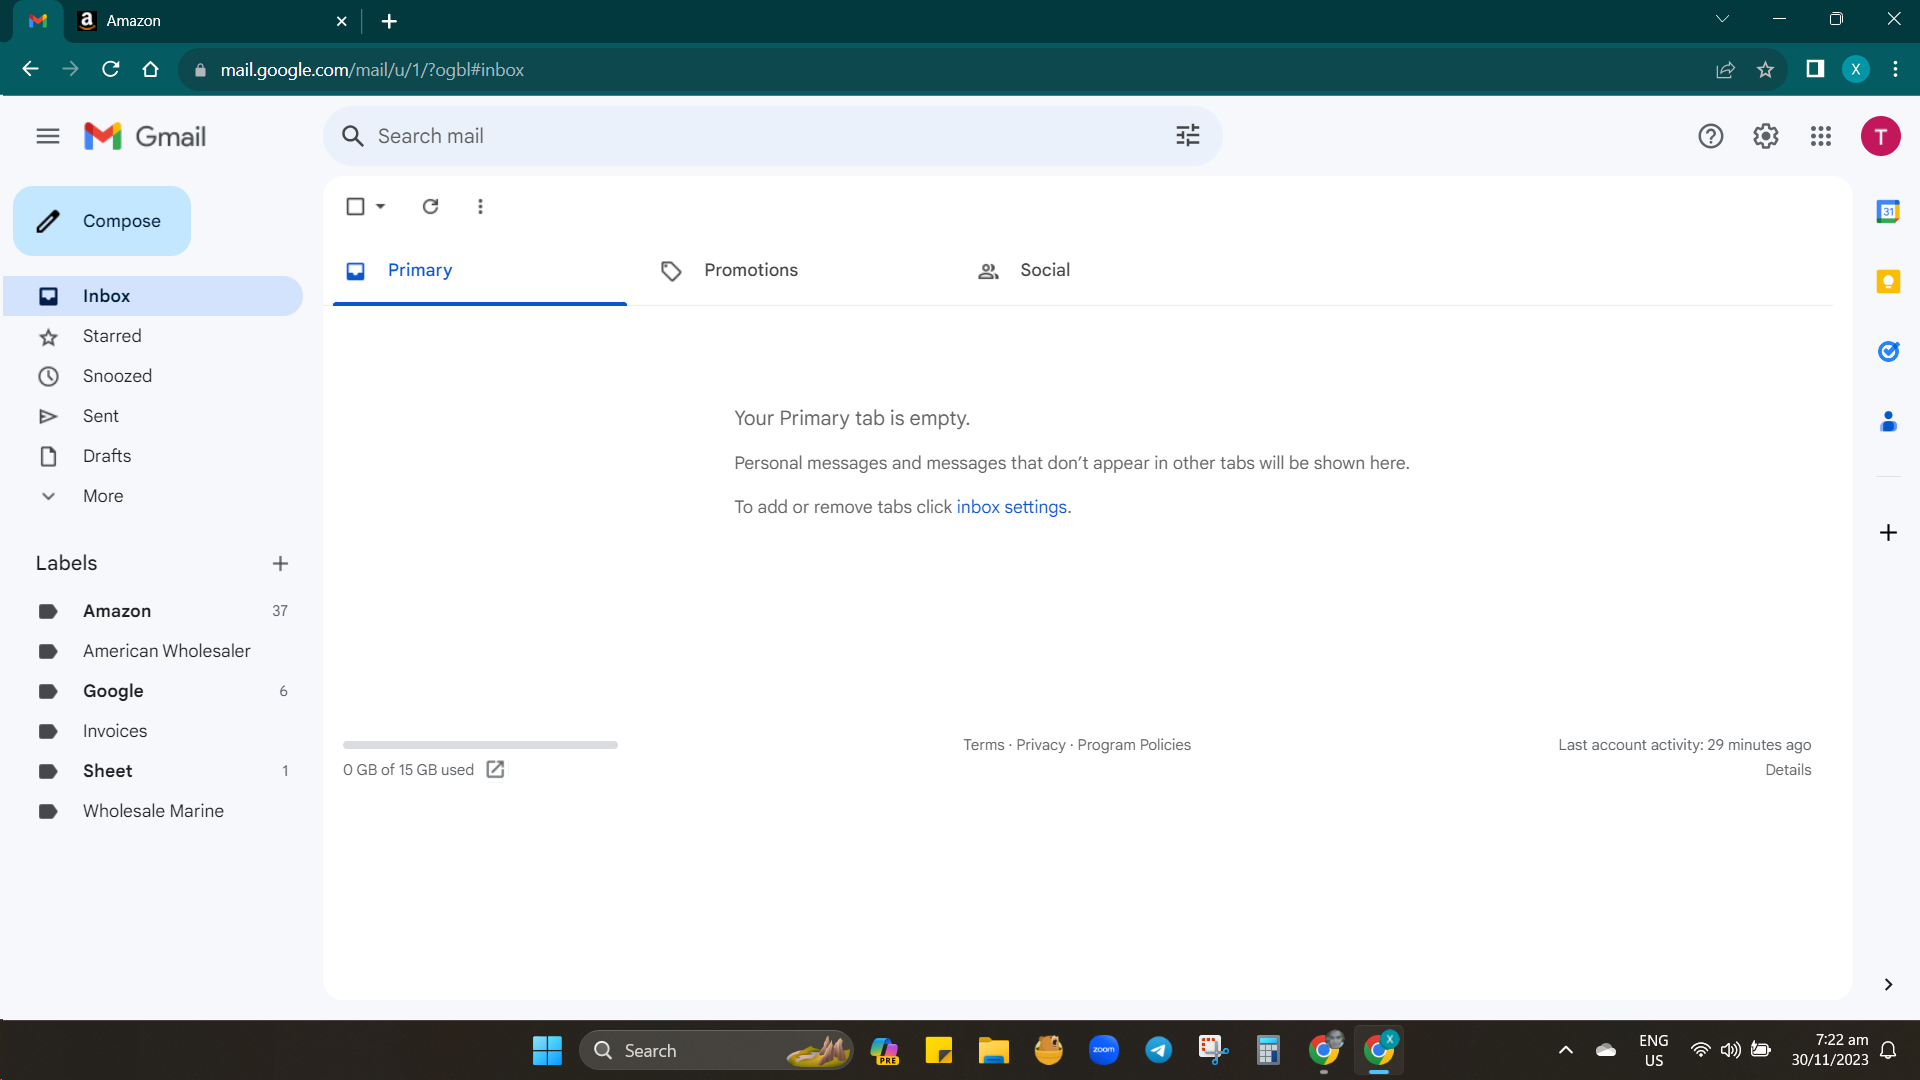Image resolution: width=1920 pixels, height=1080 pixels.
Task: Tick the select all checkbox
Action: tap(355, 206)
